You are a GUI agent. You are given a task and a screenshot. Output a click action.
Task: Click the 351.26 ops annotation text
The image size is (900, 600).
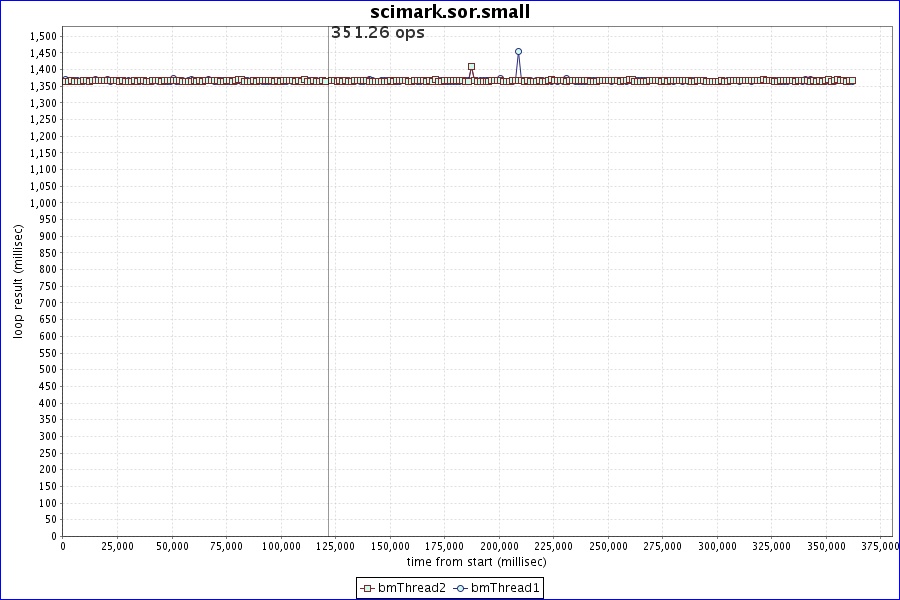[378, 33]
